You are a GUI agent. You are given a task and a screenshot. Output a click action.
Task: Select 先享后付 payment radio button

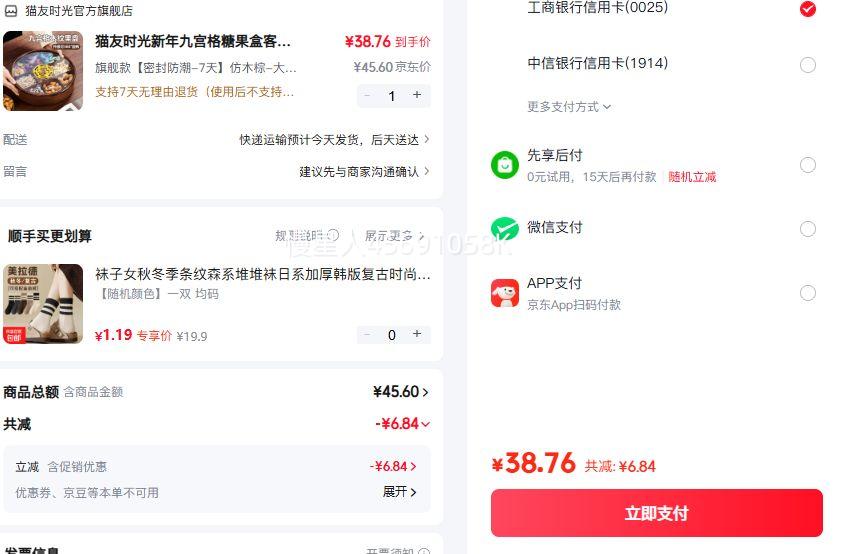(x=808, y=165)
